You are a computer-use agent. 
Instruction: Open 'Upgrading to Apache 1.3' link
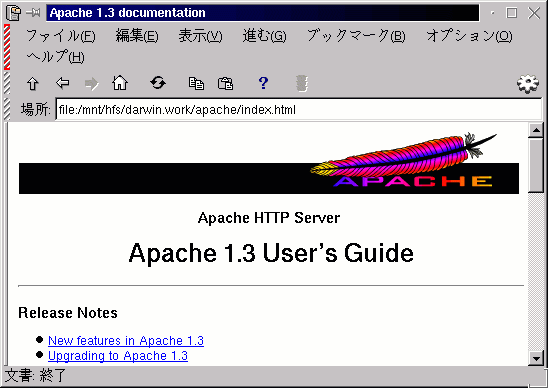click(118, 356)
